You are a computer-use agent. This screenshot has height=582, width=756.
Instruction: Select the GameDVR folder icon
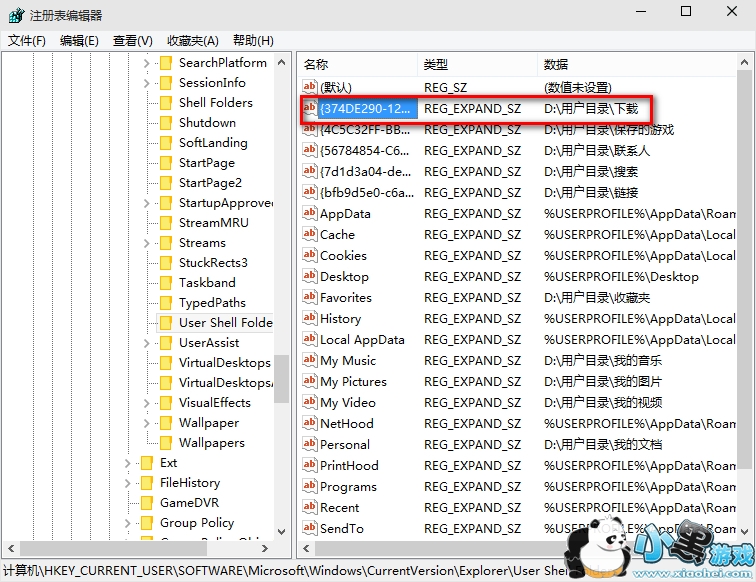[x=147, y=503]
